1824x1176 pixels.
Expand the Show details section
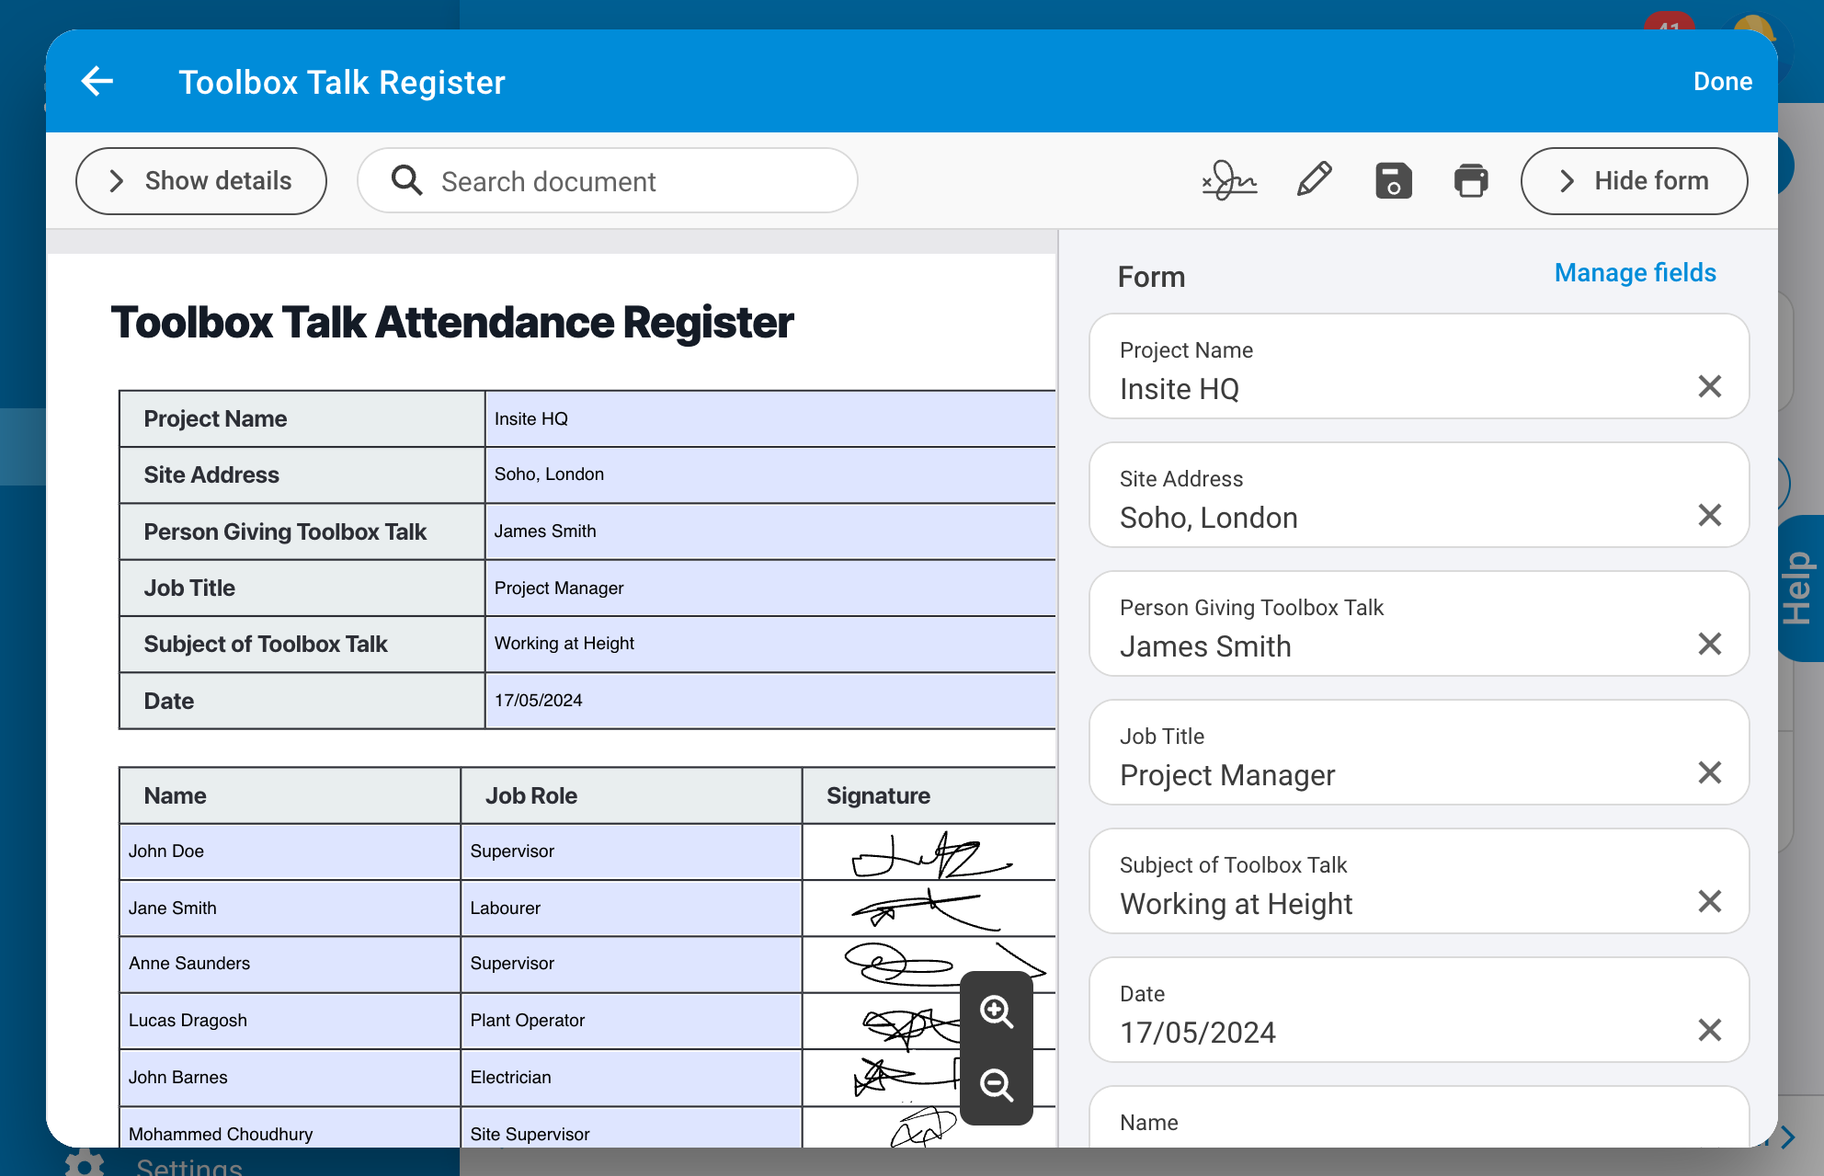[201, 181]
